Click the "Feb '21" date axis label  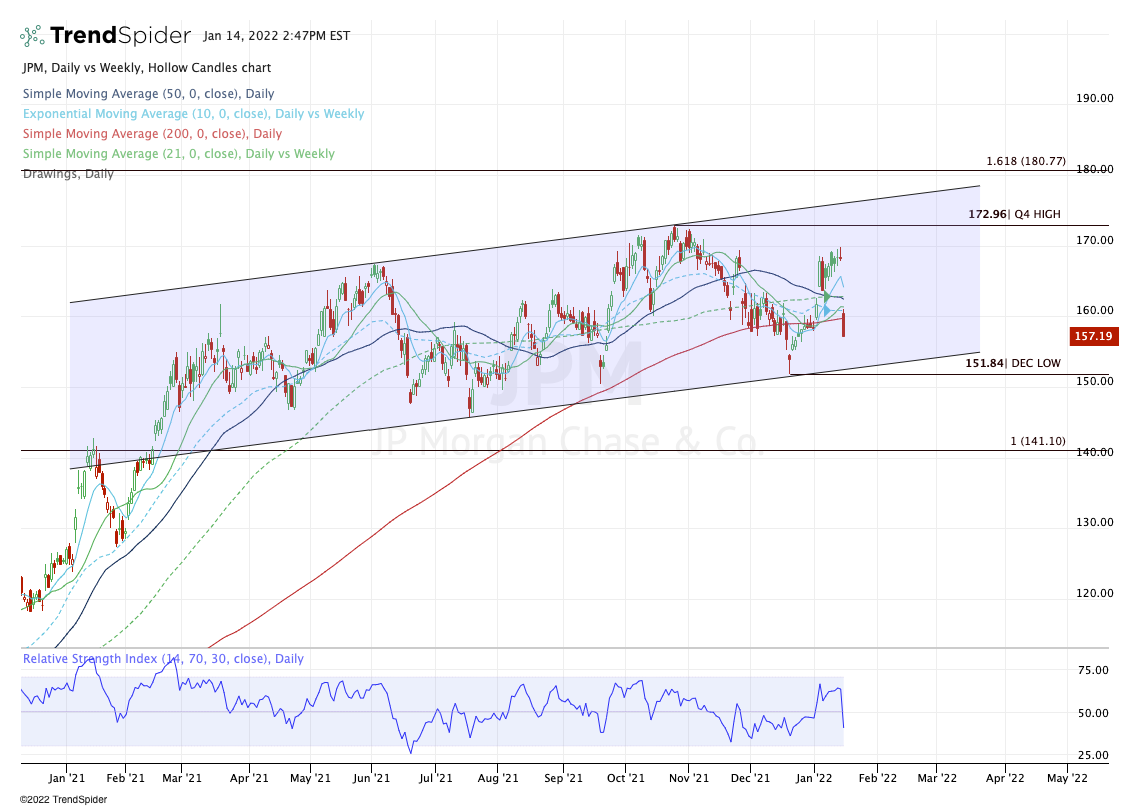[x=125, y=778]
